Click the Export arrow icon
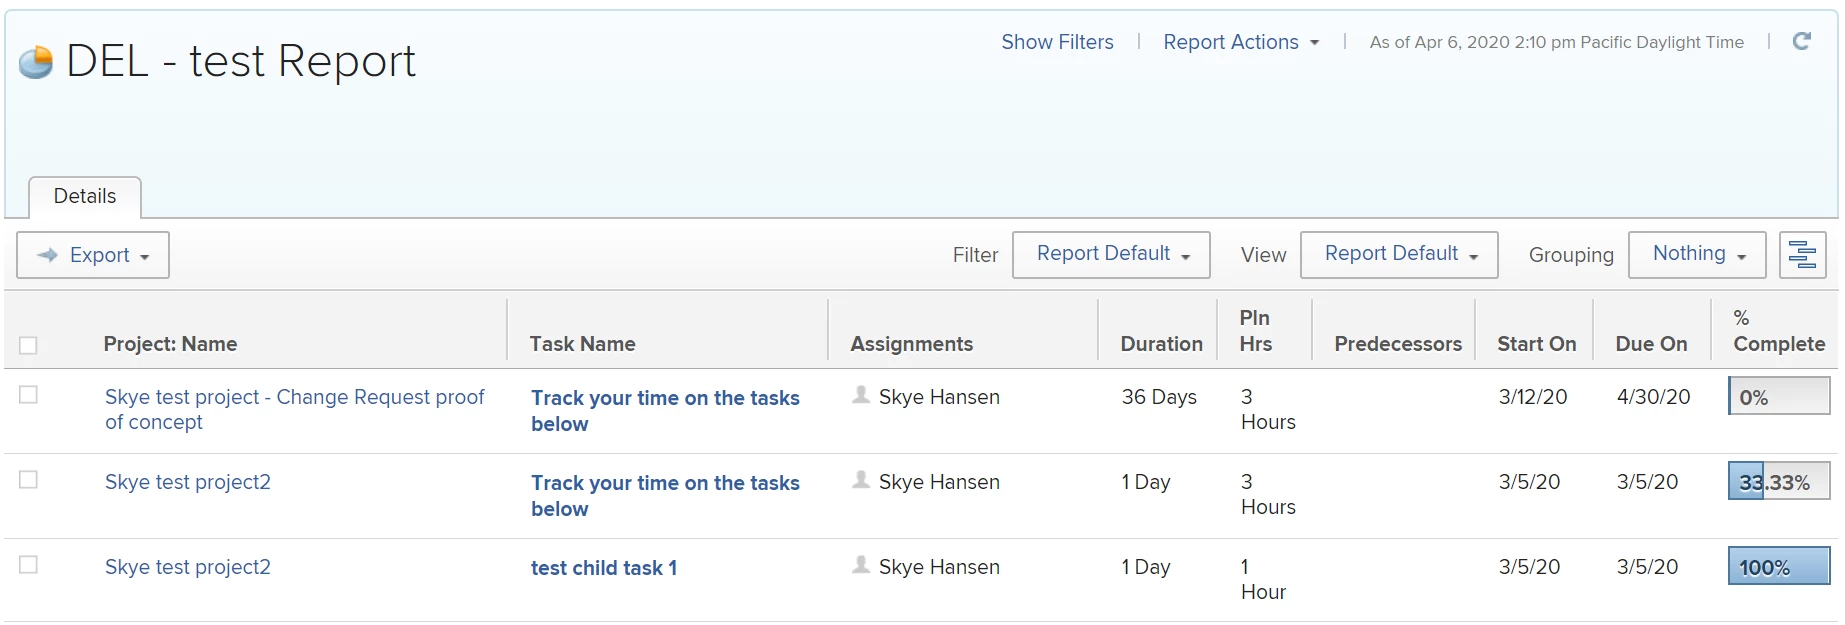 pos(48,255)
